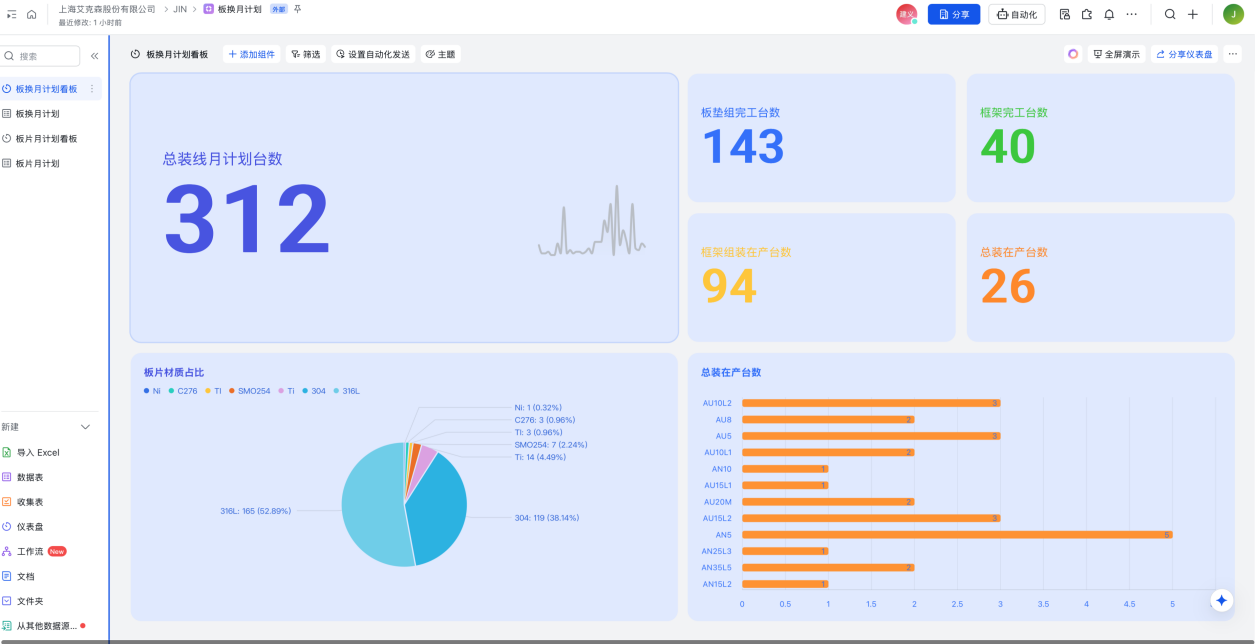Image resolution: width=1255 pixels, height=644 pixels.
Task: Collapse the 新建 section chevron
Action: tap(85, 427)
